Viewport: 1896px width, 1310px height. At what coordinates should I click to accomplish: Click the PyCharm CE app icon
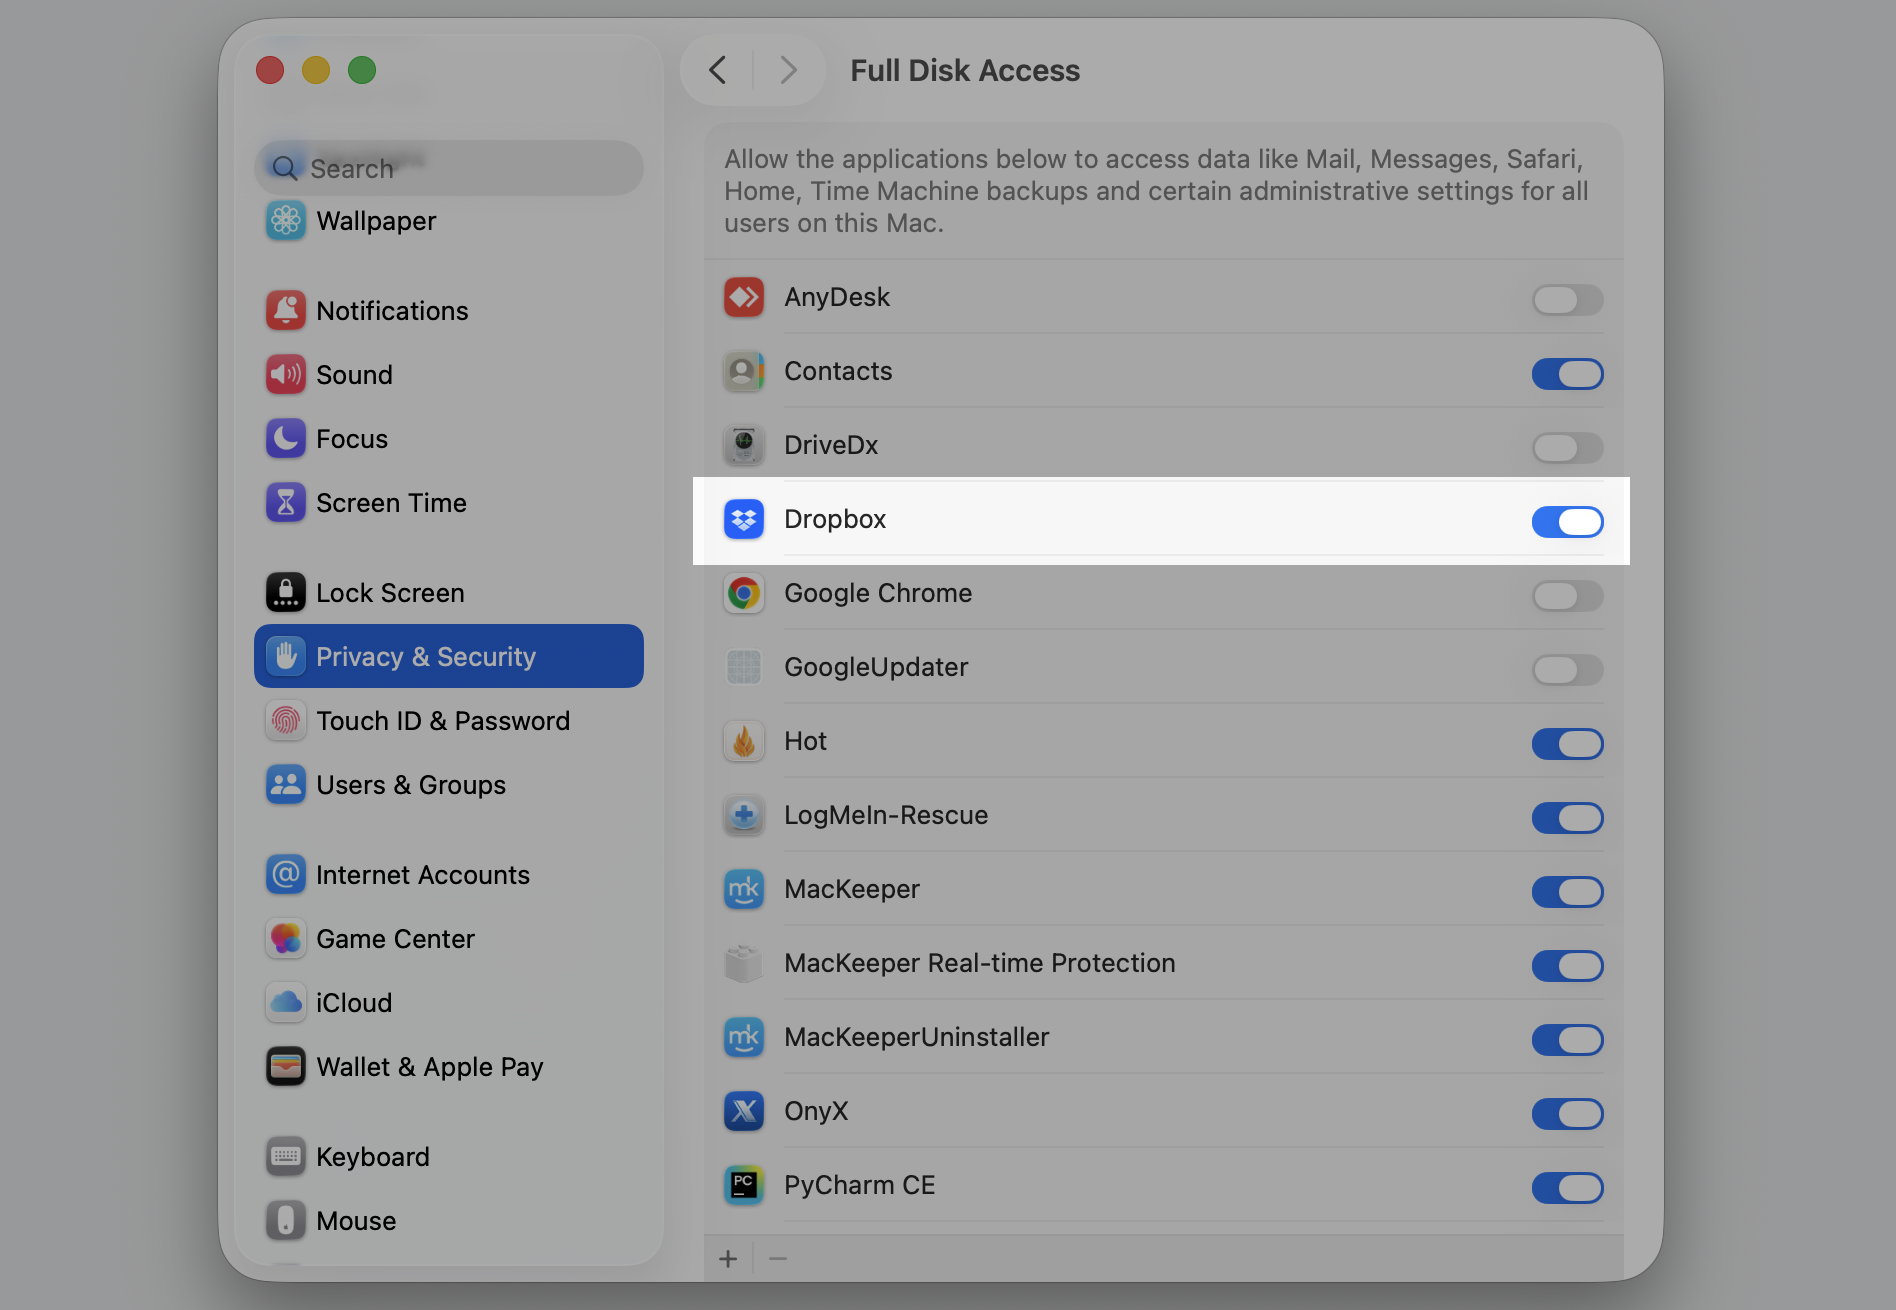[744, 1185]
